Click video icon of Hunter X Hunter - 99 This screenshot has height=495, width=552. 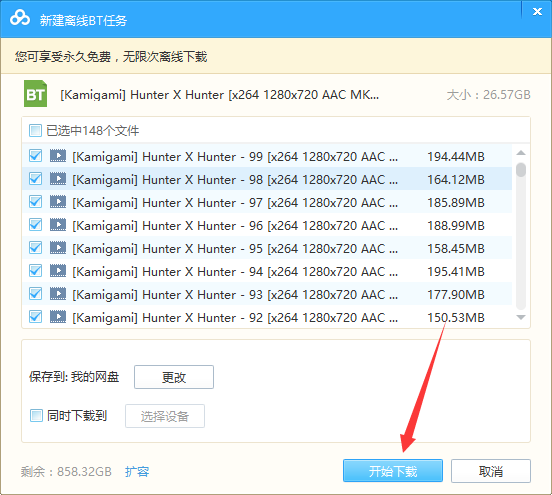(x=58, y=156)
